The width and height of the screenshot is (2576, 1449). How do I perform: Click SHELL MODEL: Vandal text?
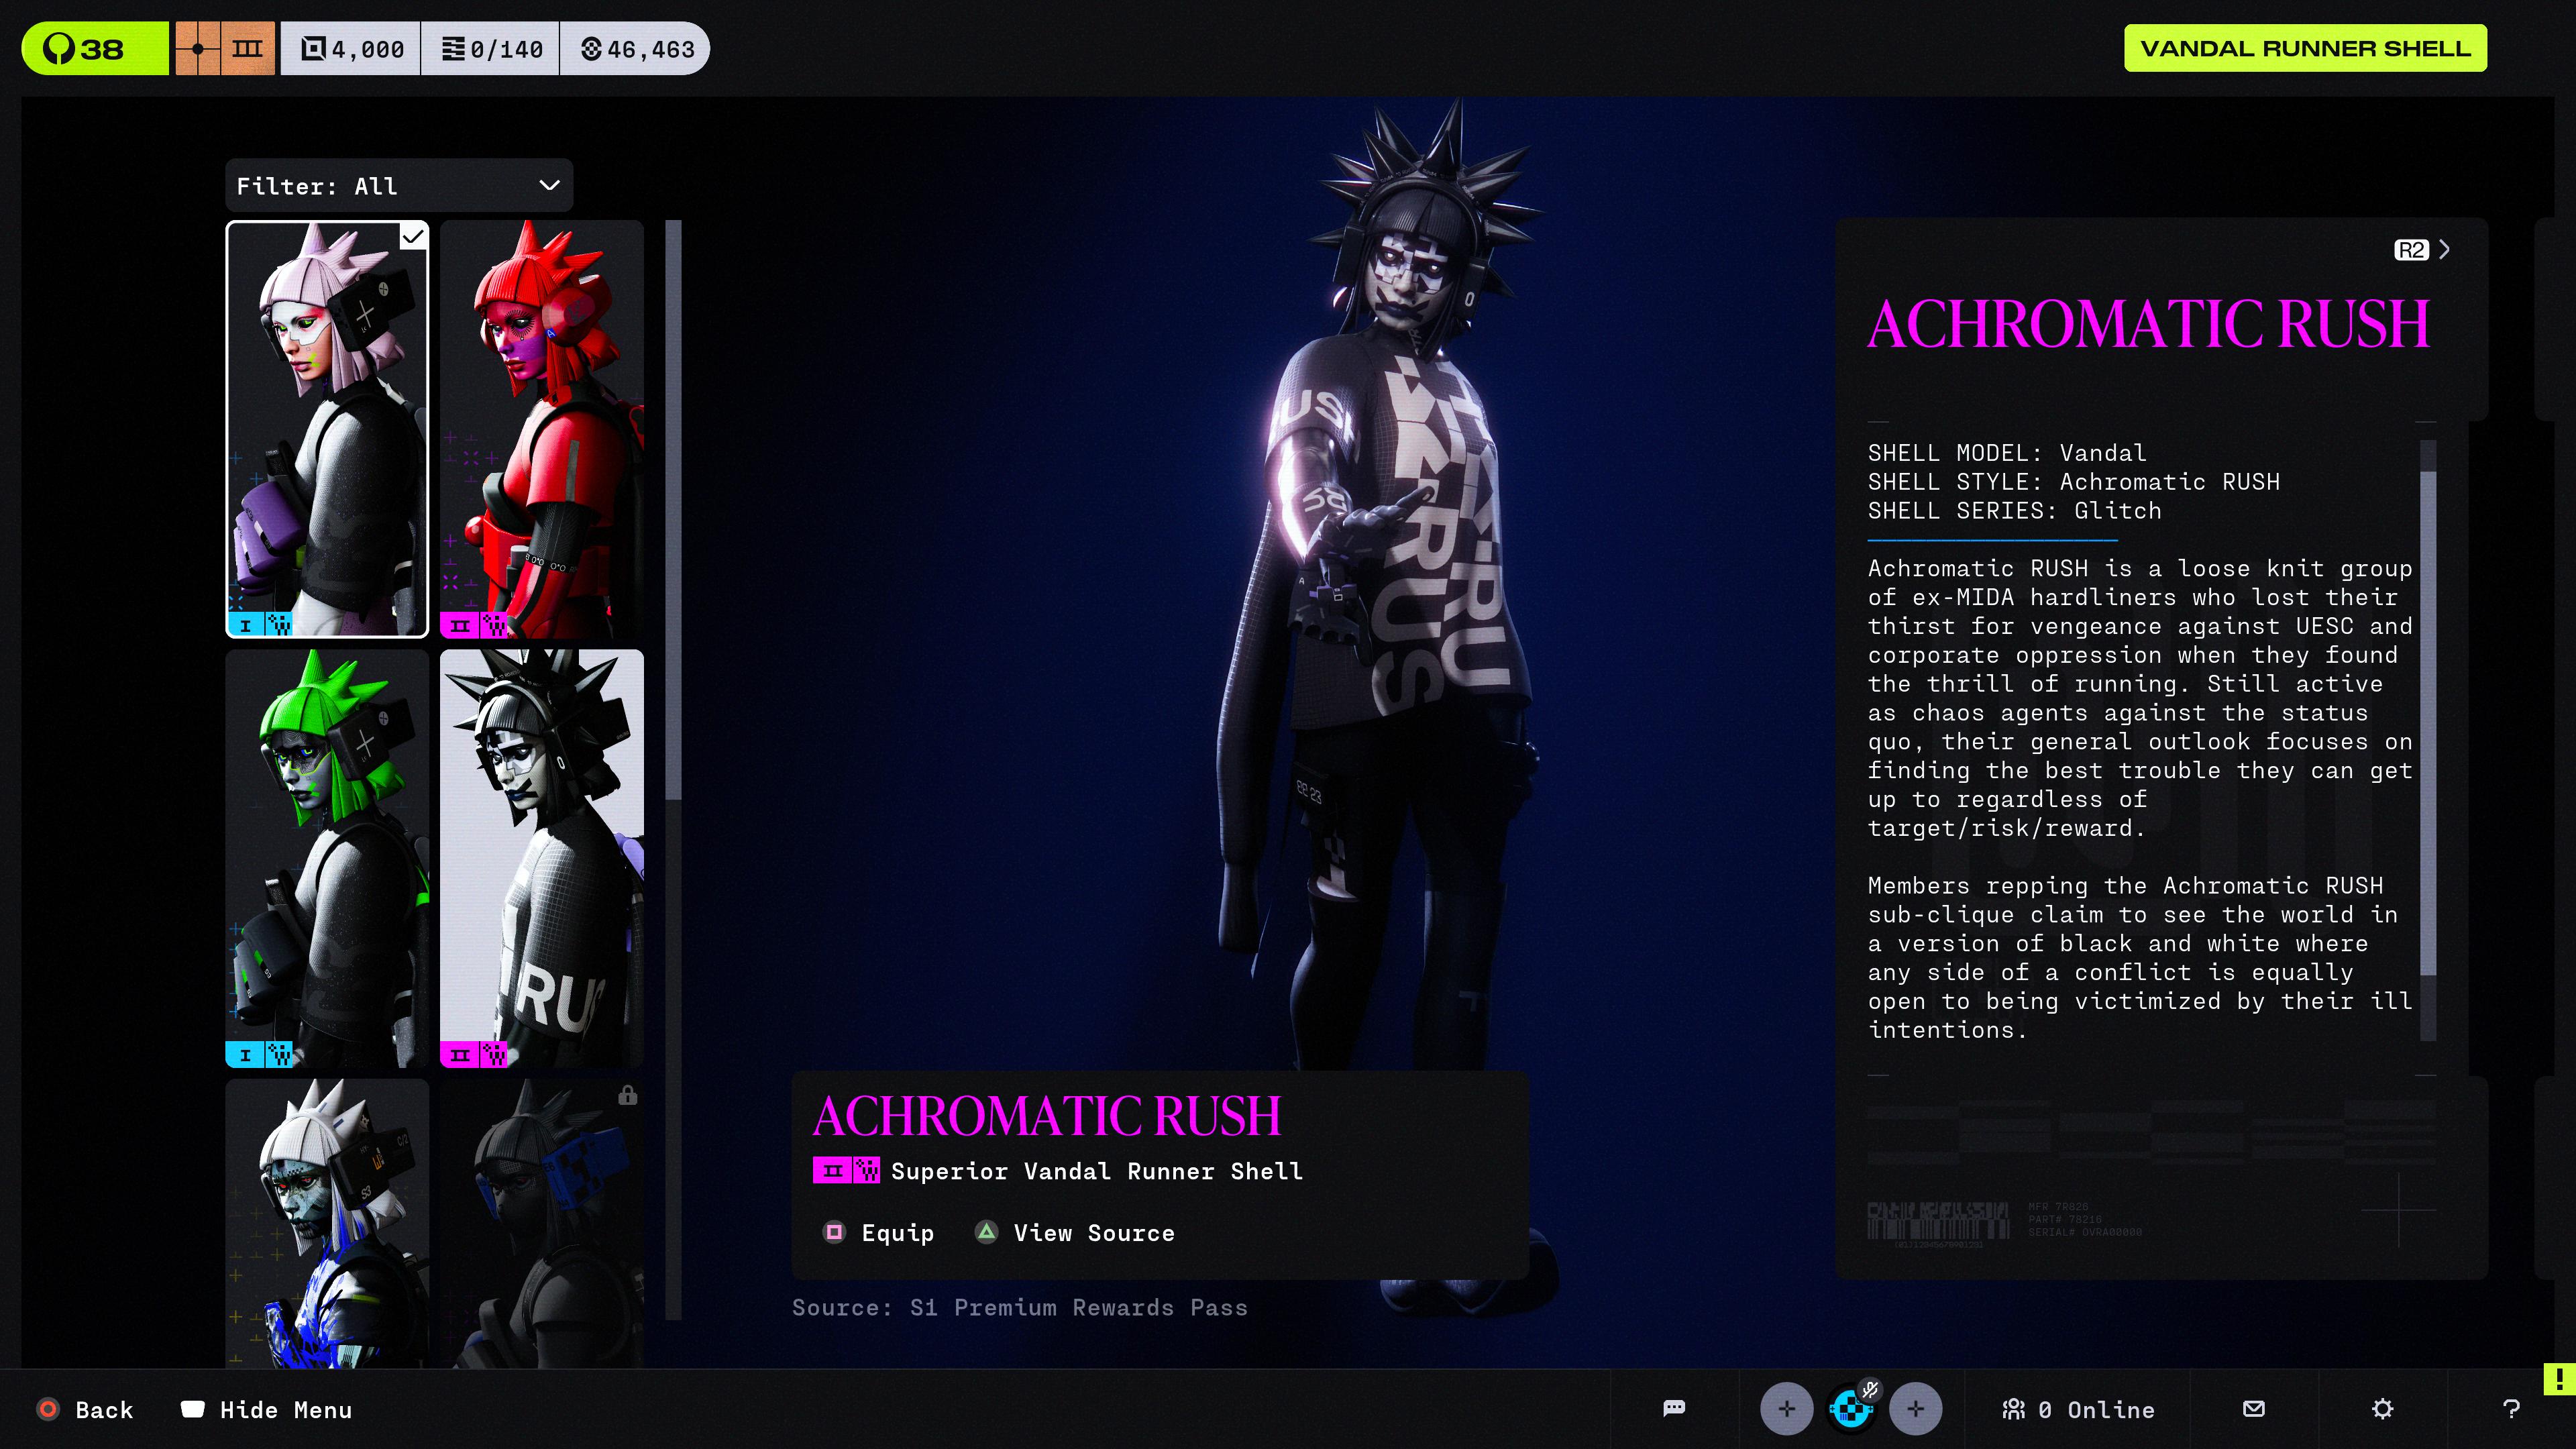coord(2007,453)
